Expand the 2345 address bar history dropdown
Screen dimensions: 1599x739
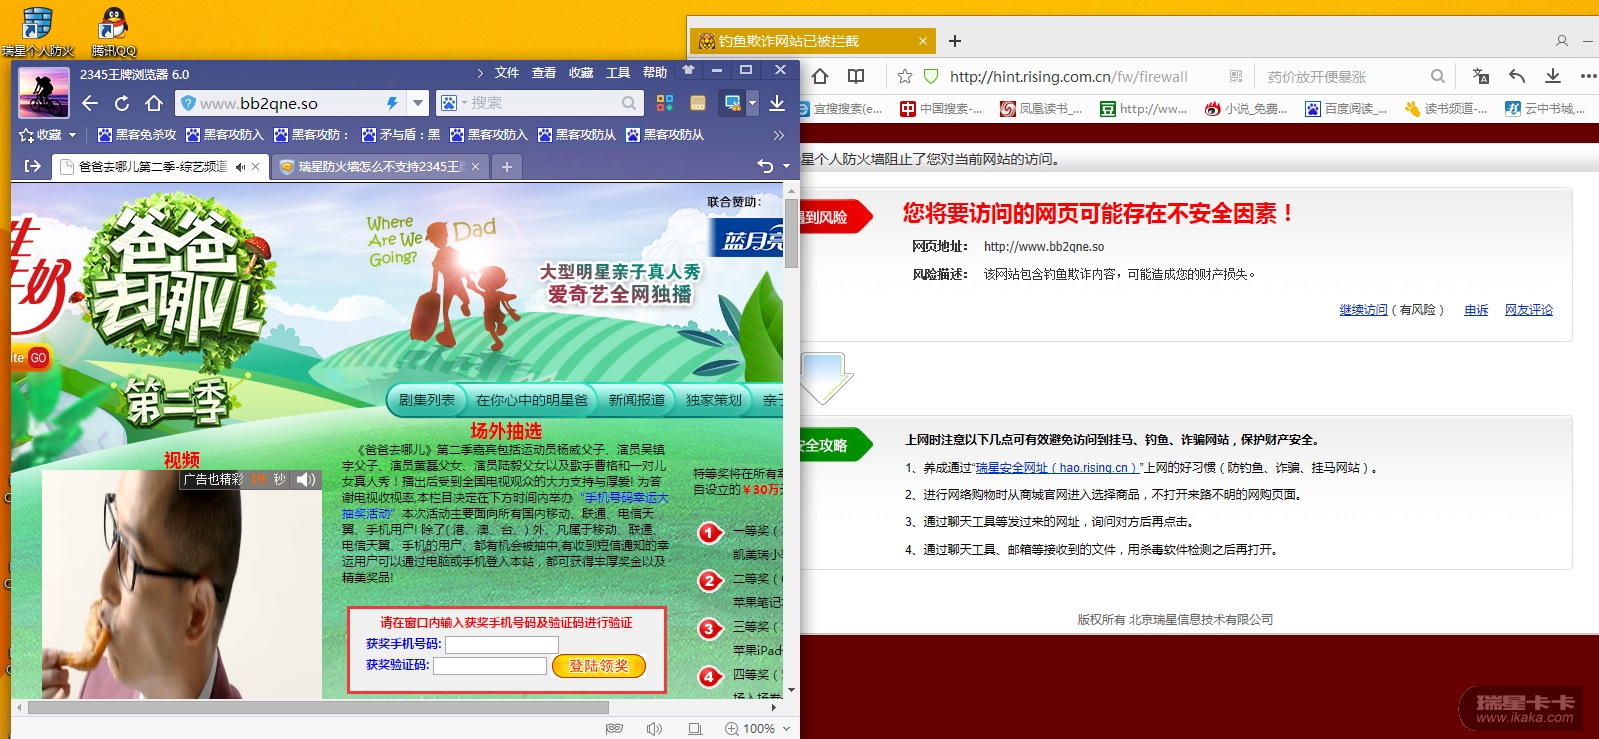point(418,103)
